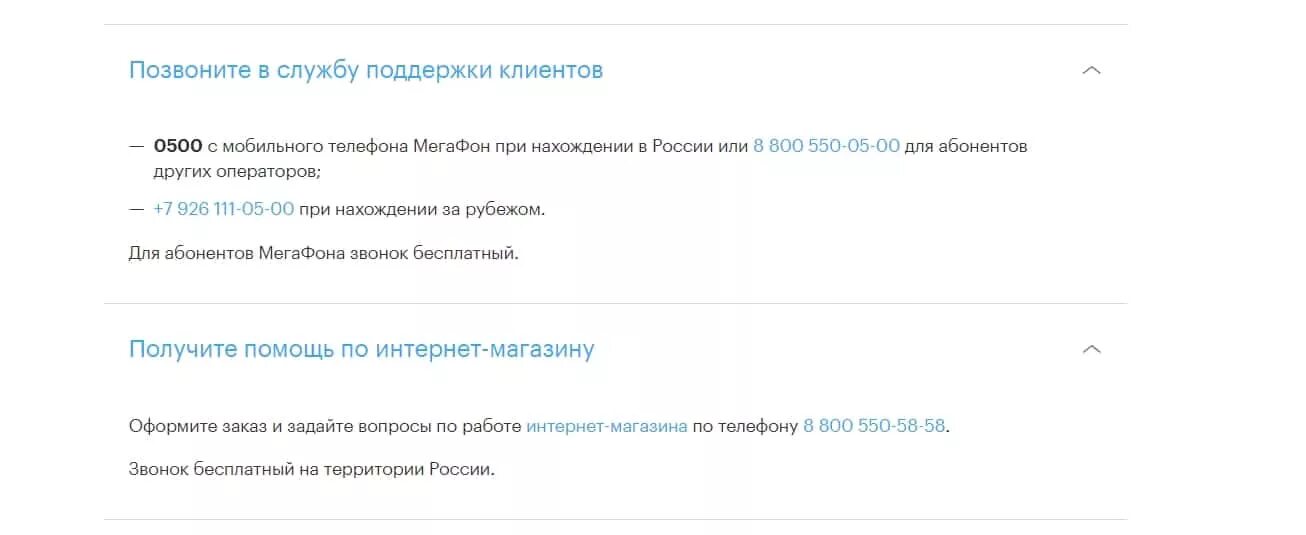The image size is (1306, 535).
Task: Click the dash bullet before +7 926 number
Action: point(137,209)
